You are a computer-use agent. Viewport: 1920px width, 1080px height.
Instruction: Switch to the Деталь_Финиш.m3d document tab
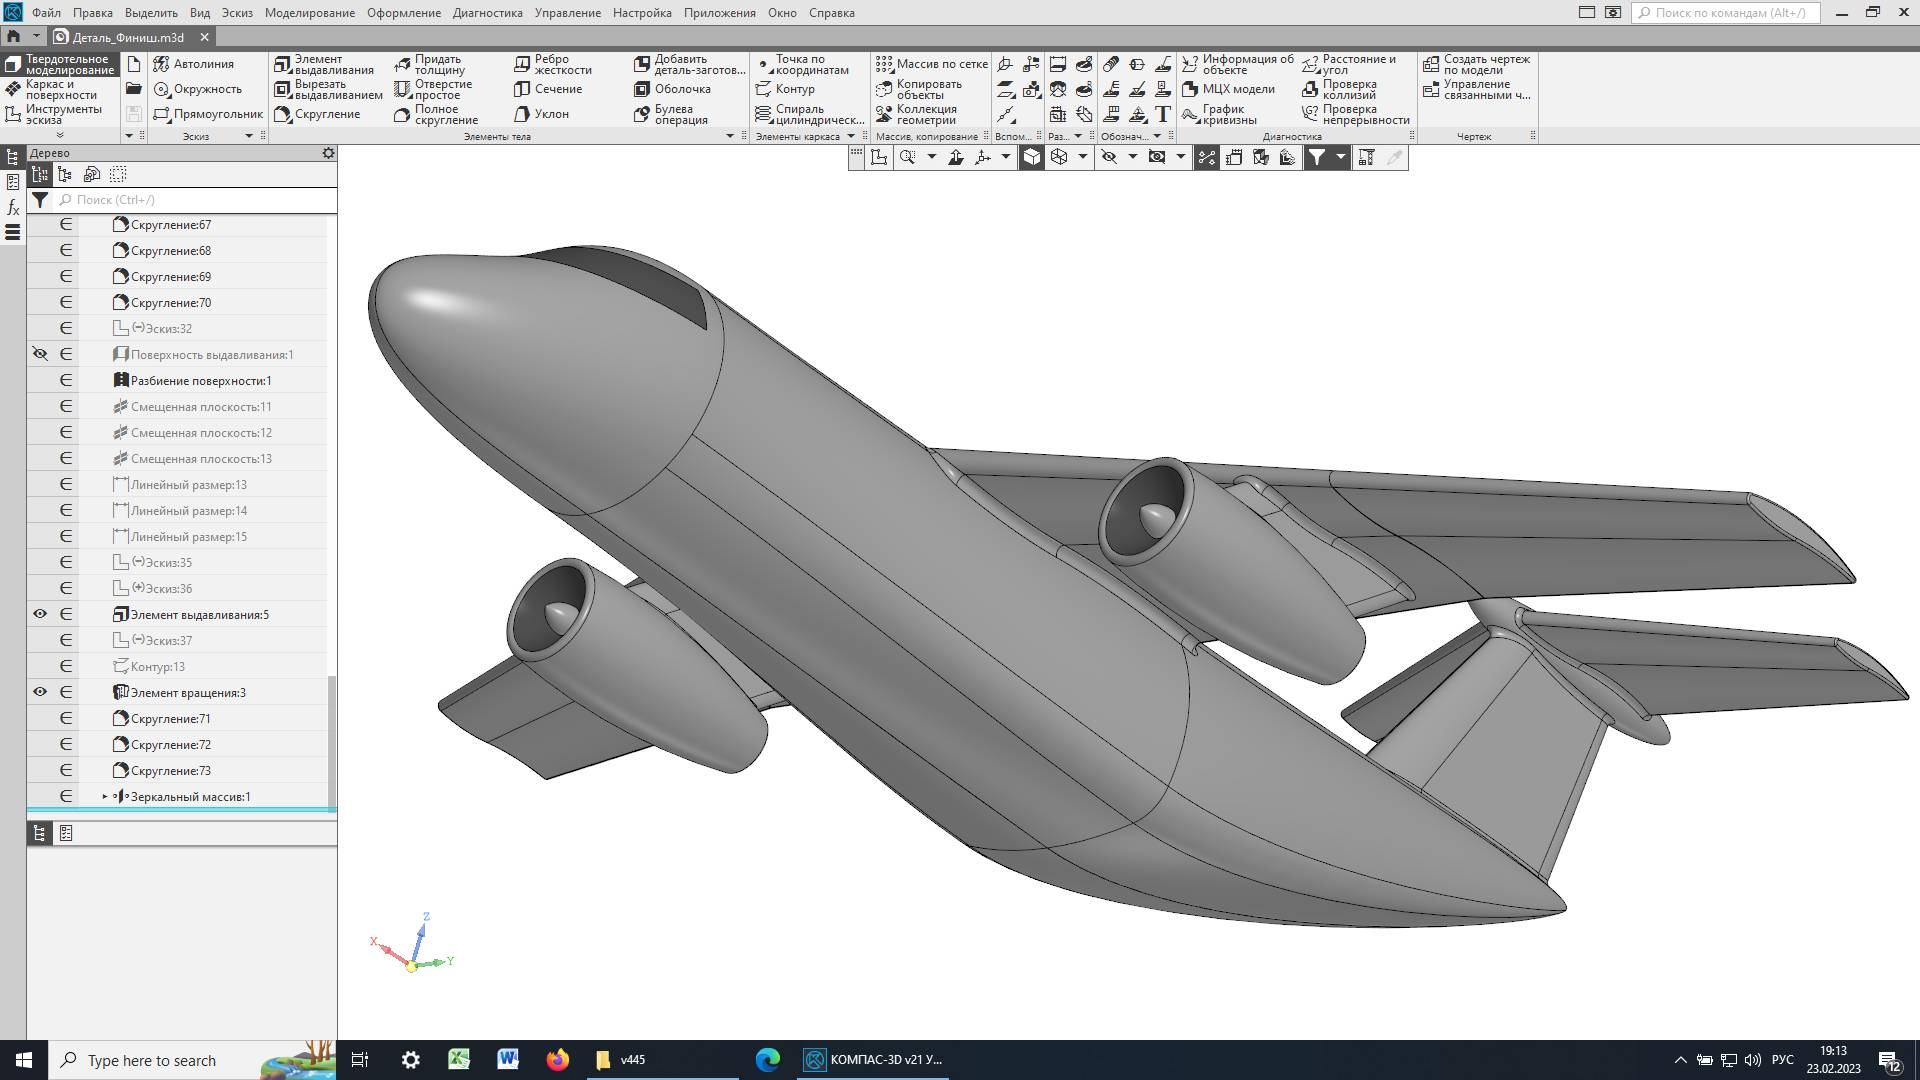tap(128, 37)
